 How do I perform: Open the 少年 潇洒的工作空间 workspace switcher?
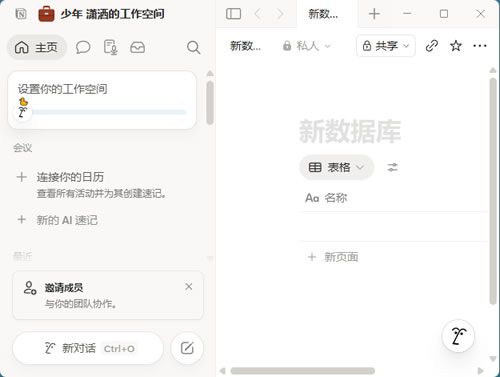(x=112, y=14)
